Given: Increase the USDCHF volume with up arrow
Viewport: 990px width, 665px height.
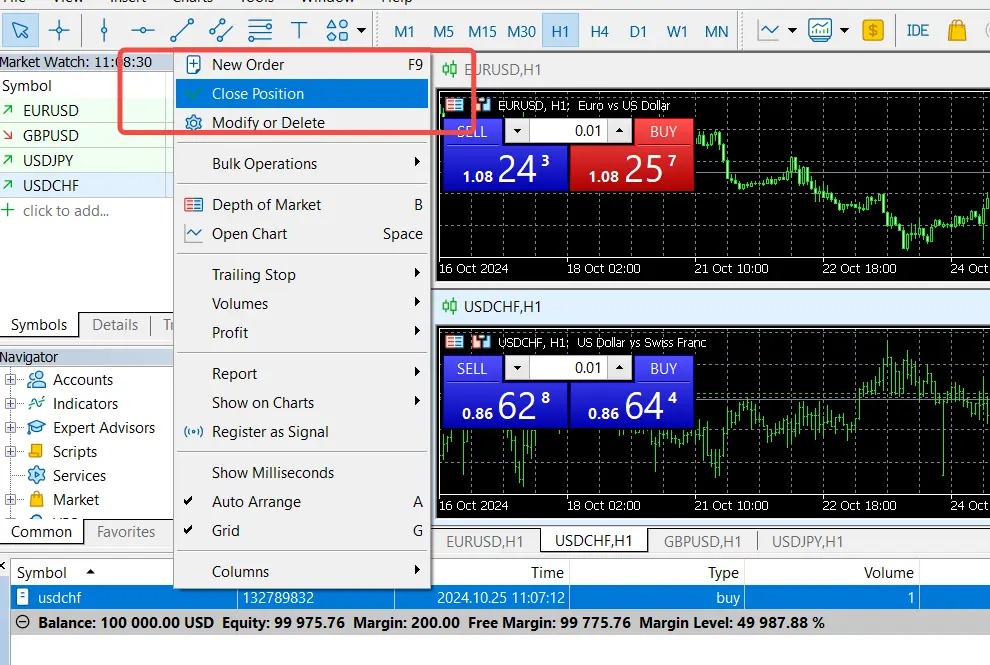Looking at the screenshot, I should tap(621, 368).
